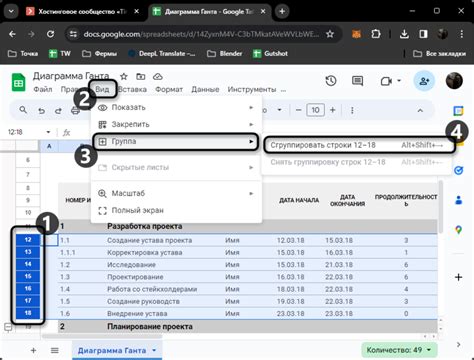
Task: Open cell name box dropdown arrow
Action: click(x=48, y=132)
